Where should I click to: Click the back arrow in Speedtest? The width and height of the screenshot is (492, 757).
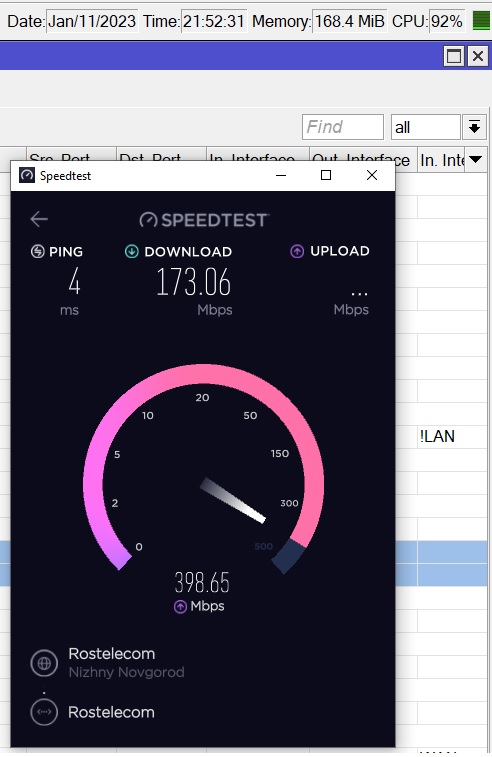(39, 219)
